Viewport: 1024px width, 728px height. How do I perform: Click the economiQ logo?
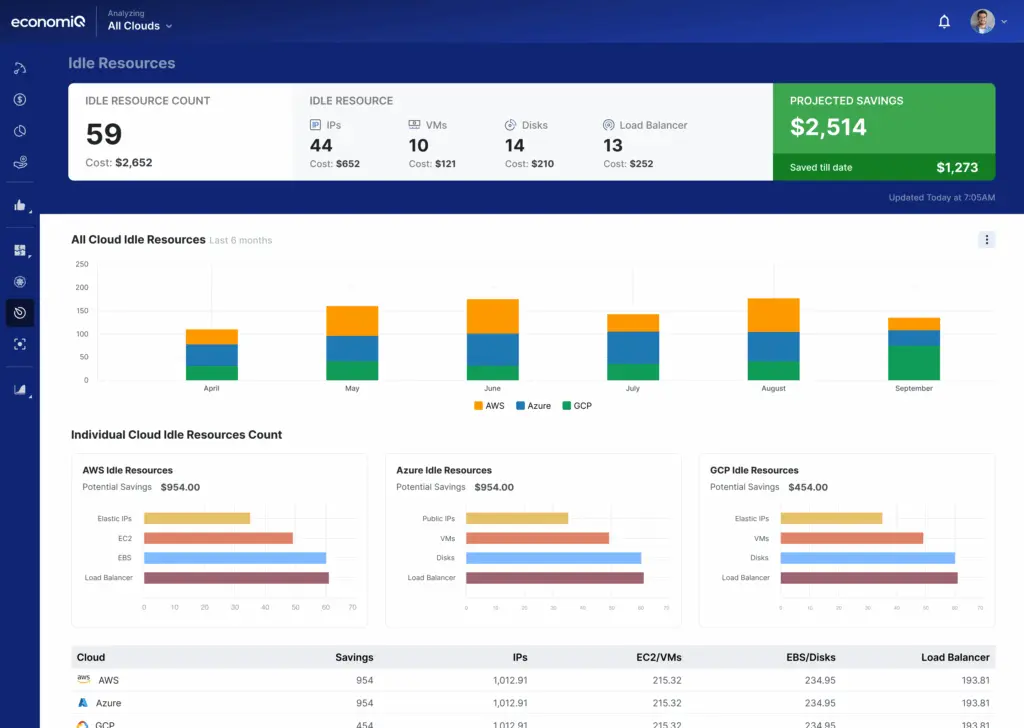(47, 20)
